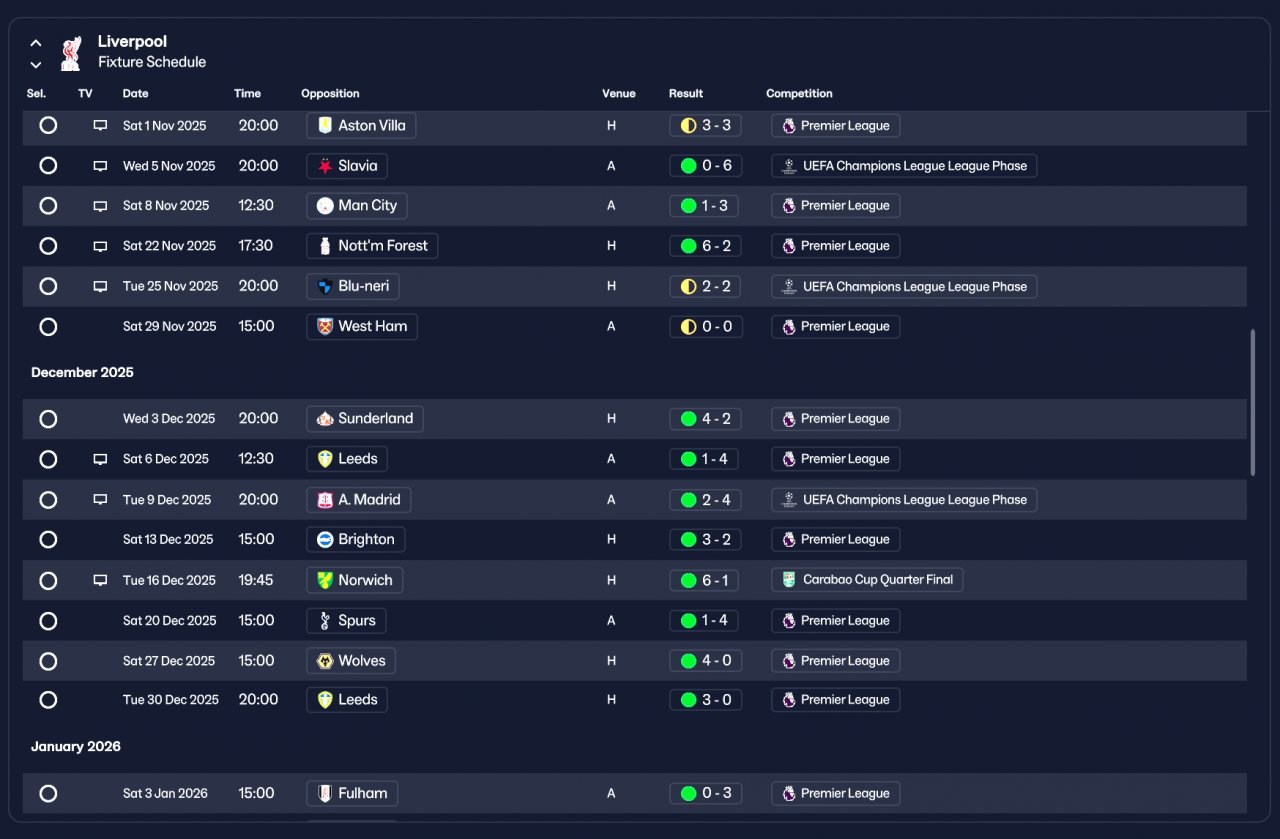The height and width of the screenshot is (839, 1280).
Task: Select the Fulham fixture radio button
Action: (48, 794)
